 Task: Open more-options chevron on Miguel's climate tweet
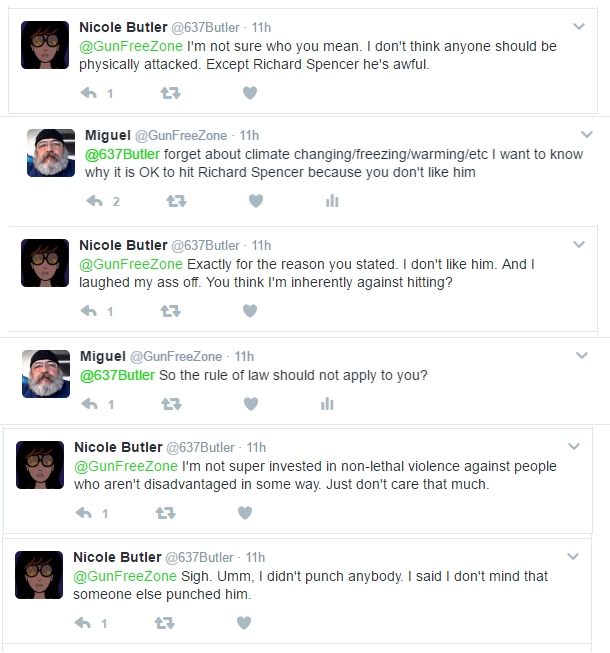[x=587, y=135]
